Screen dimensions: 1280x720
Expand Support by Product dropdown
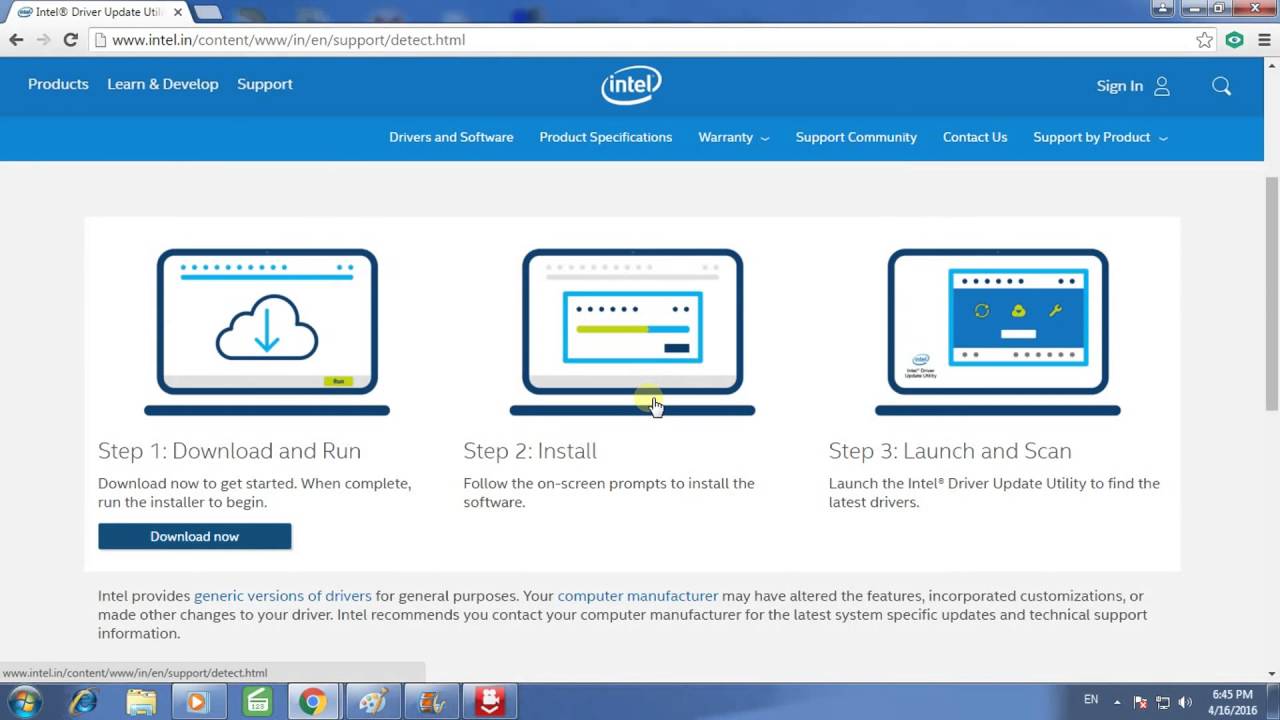(x=1100, y=137)
